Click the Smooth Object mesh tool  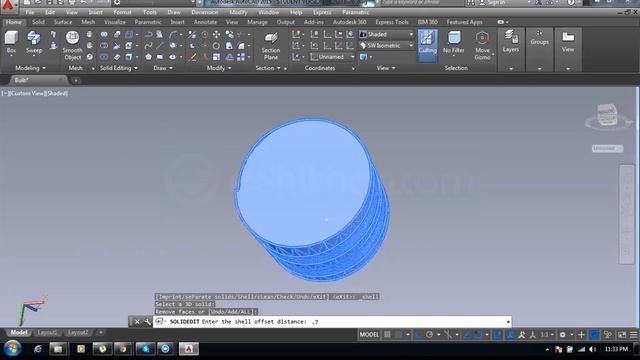(x=73, y=45)
